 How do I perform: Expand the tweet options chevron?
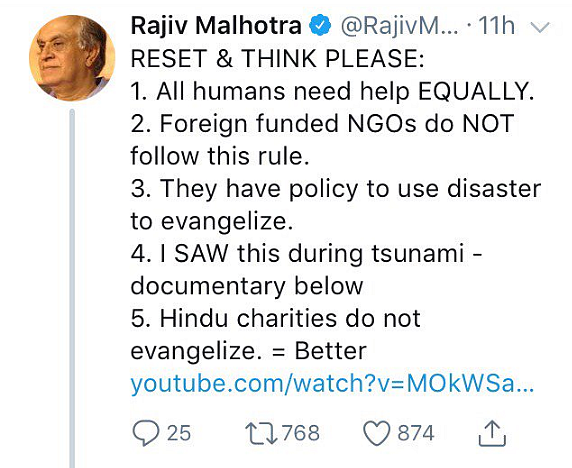pyautogui.click(x=540, y=27)
